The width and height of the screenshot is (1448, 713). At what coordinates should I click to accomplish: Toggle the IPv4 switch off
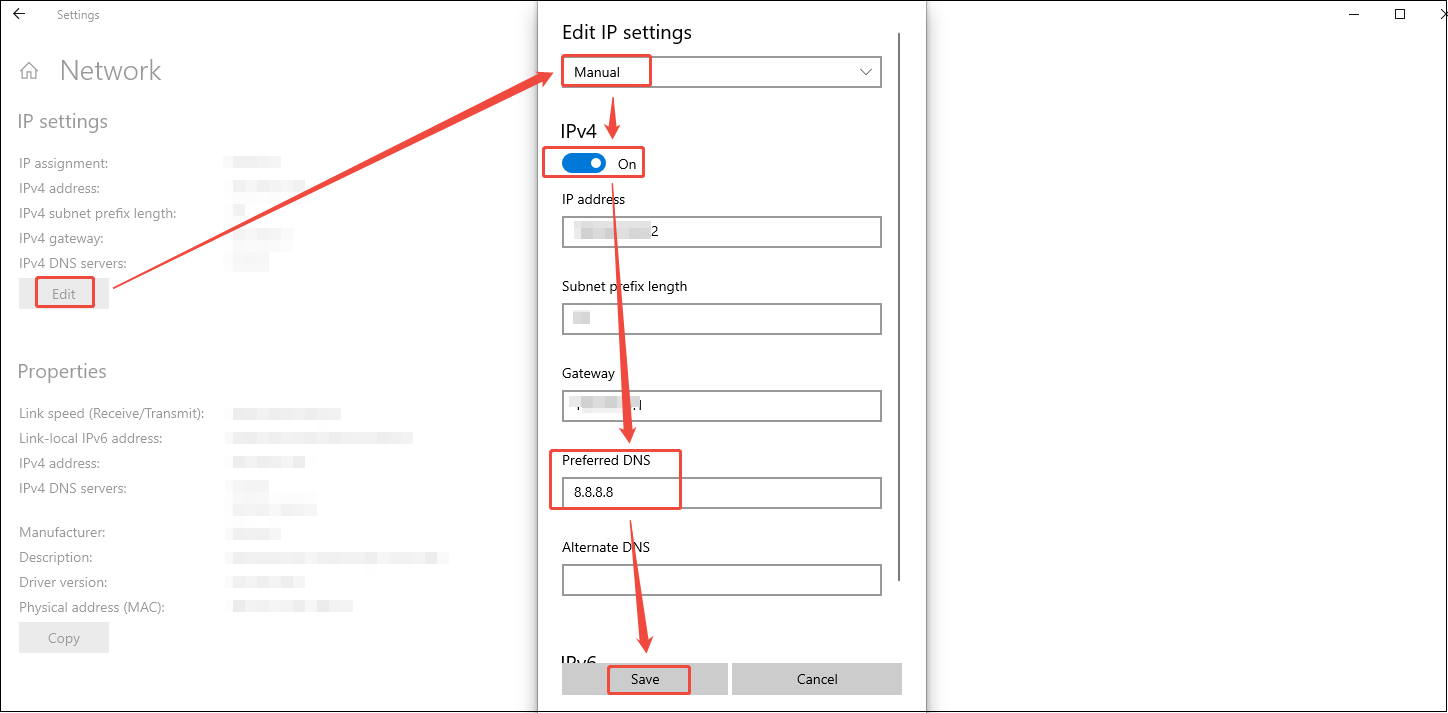(581, 162)
